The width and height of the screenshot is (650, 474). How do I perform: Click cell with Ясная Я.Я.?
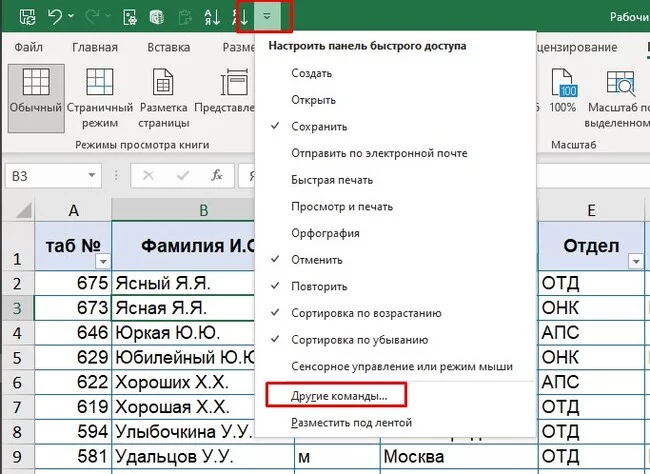click(183, 308)
